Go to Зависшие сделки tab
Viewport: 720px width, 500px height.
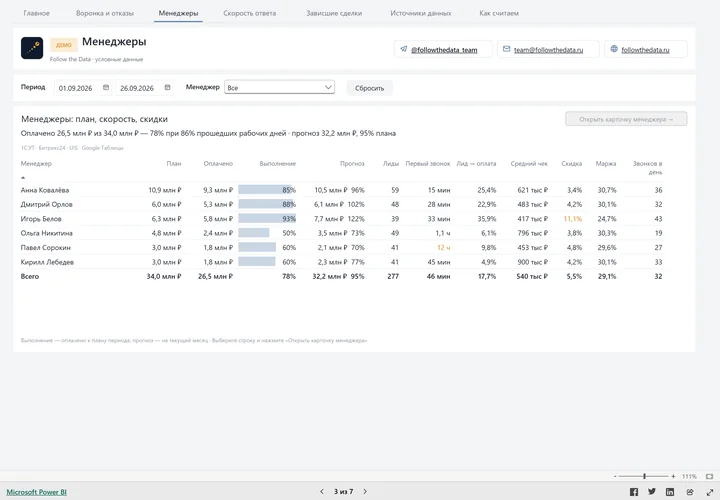click(334, 13)
